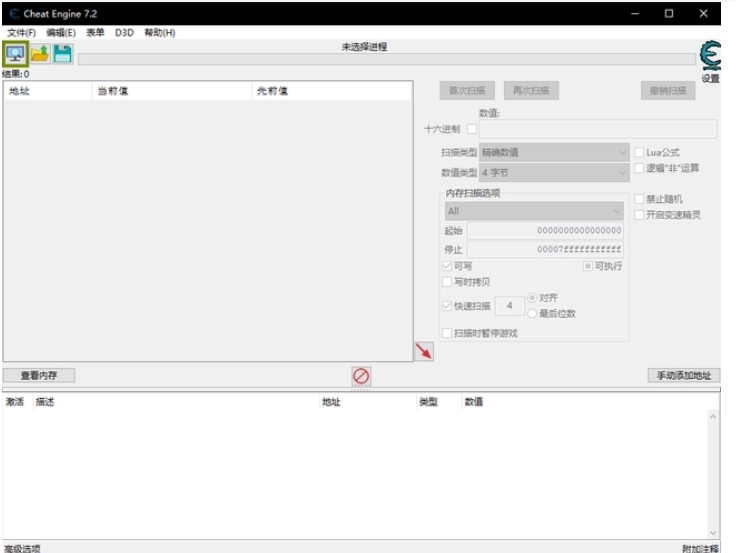The height and width of the screenshot is (553, 736).
Task: Enable the 开启变速精灵 checkbox
Action: [639, 215]
